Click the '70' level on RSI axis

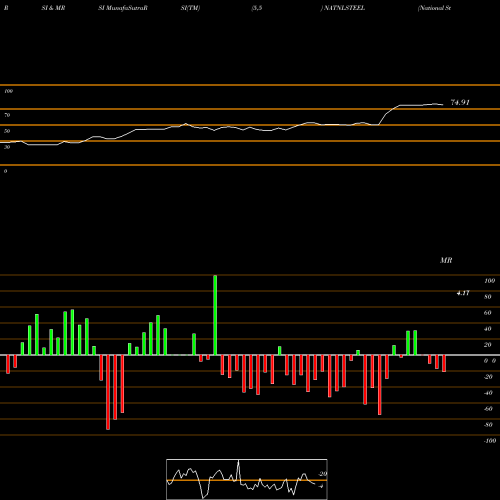click(x=7, y=115)
